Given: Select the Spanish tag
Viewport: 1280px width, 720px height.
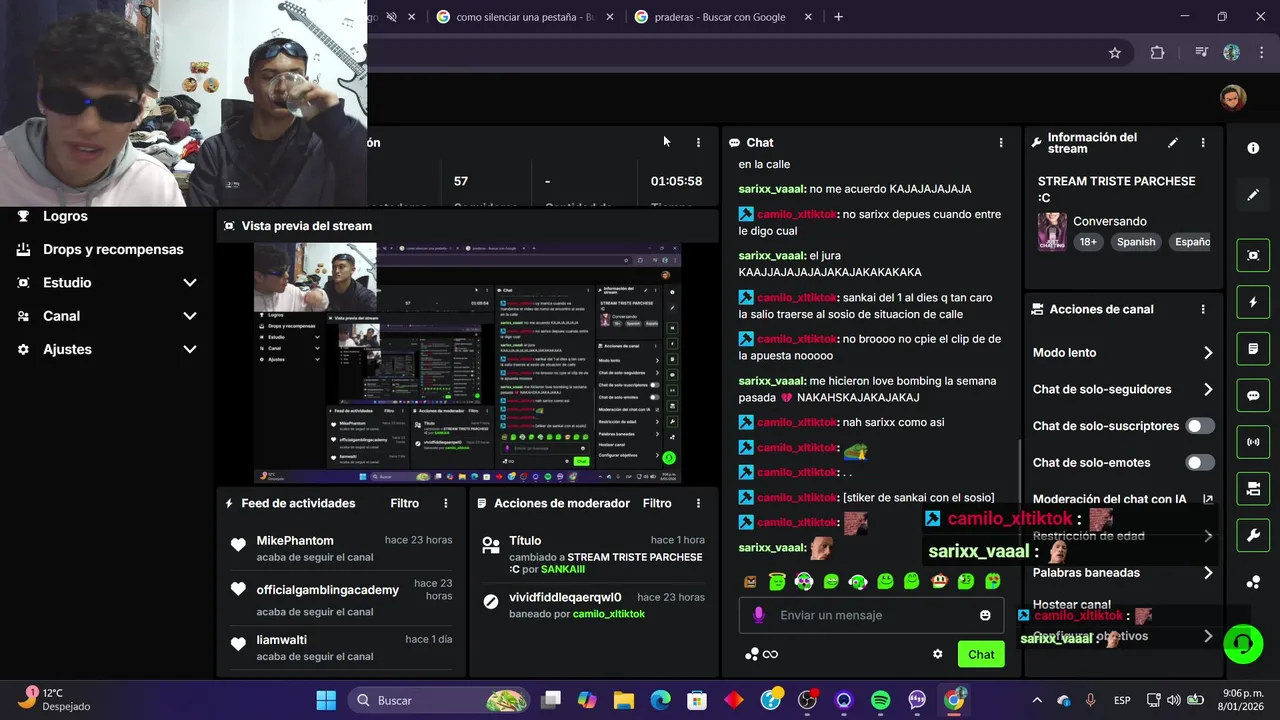Looking at the screenshot, I should point(1136,242).
